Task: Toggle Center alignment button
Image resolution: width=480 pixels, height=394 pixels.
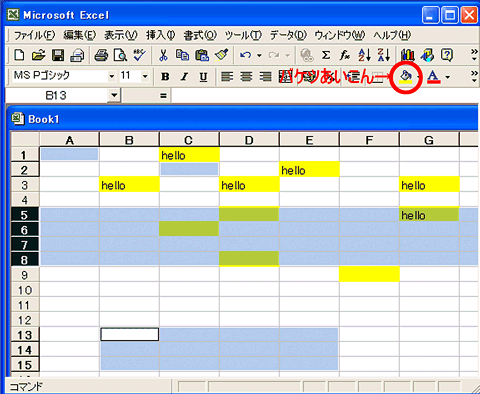Action: pos(246,77)
